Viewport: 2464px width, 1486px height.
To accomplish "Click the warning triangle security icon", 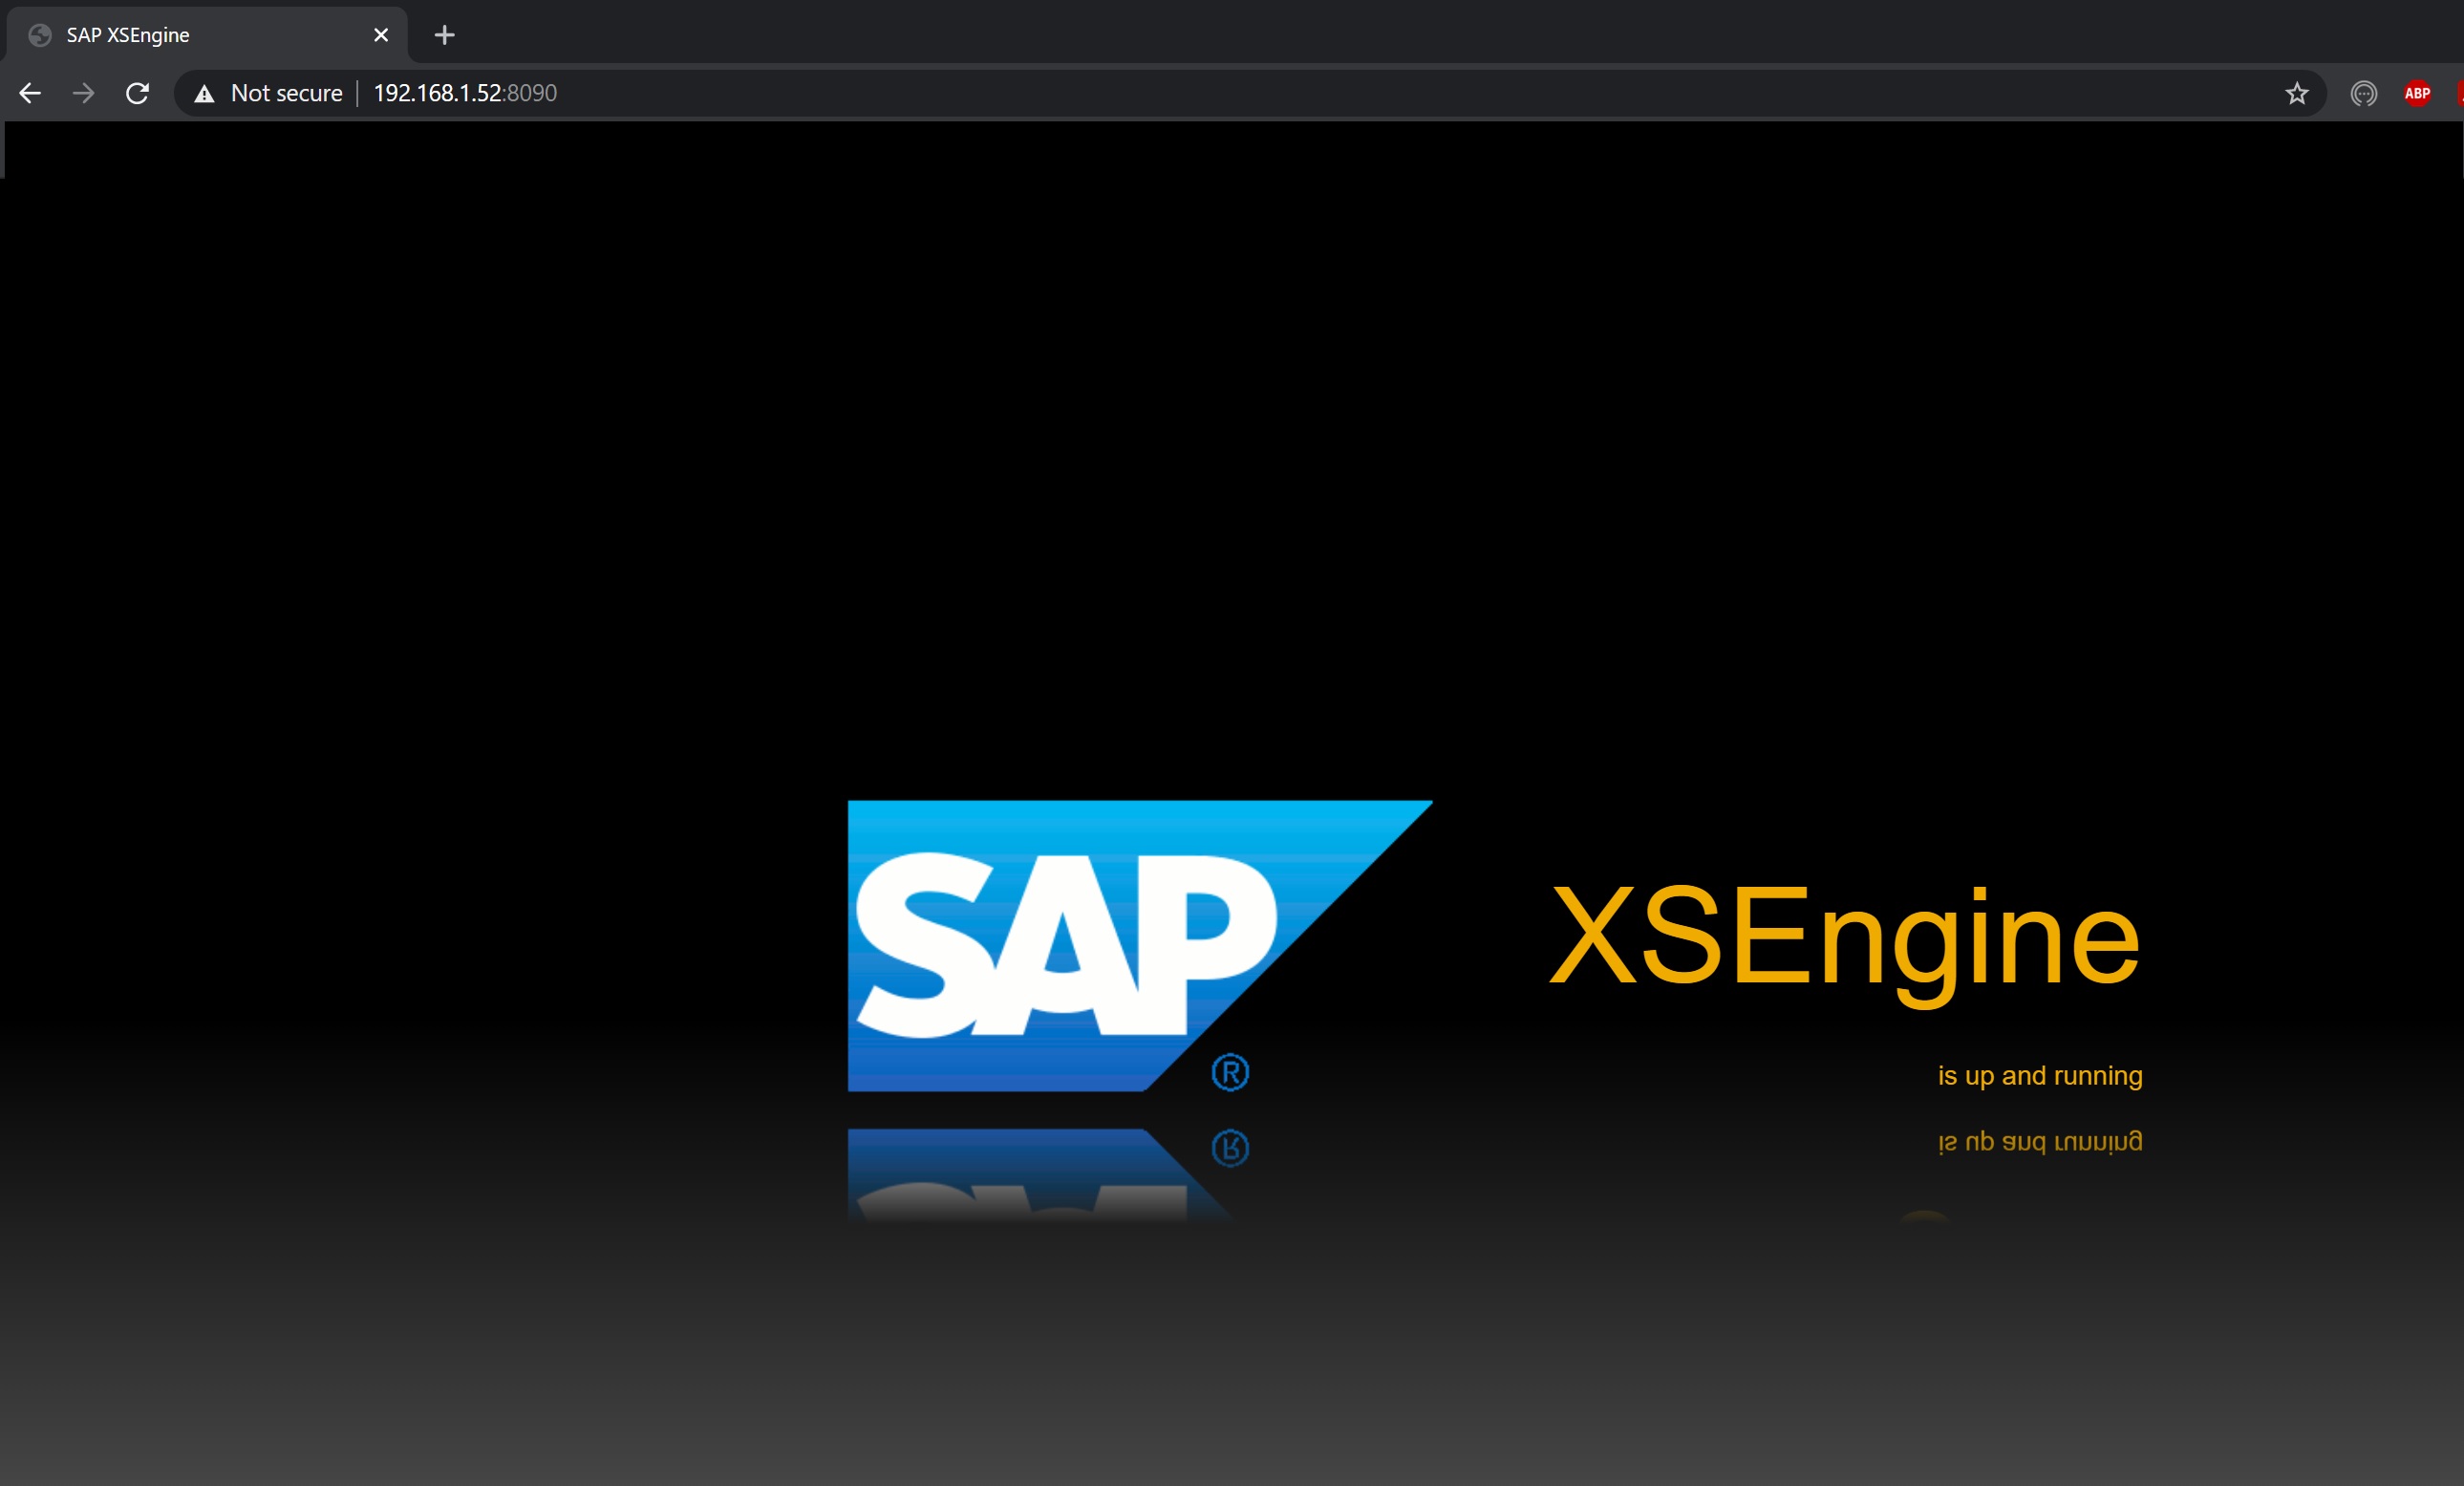I will (x=204, y=94).
